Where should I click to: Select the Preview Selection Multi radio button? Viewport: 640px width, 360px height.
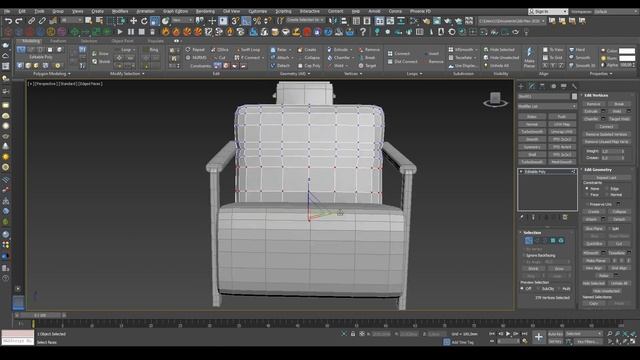click(560, 289)
